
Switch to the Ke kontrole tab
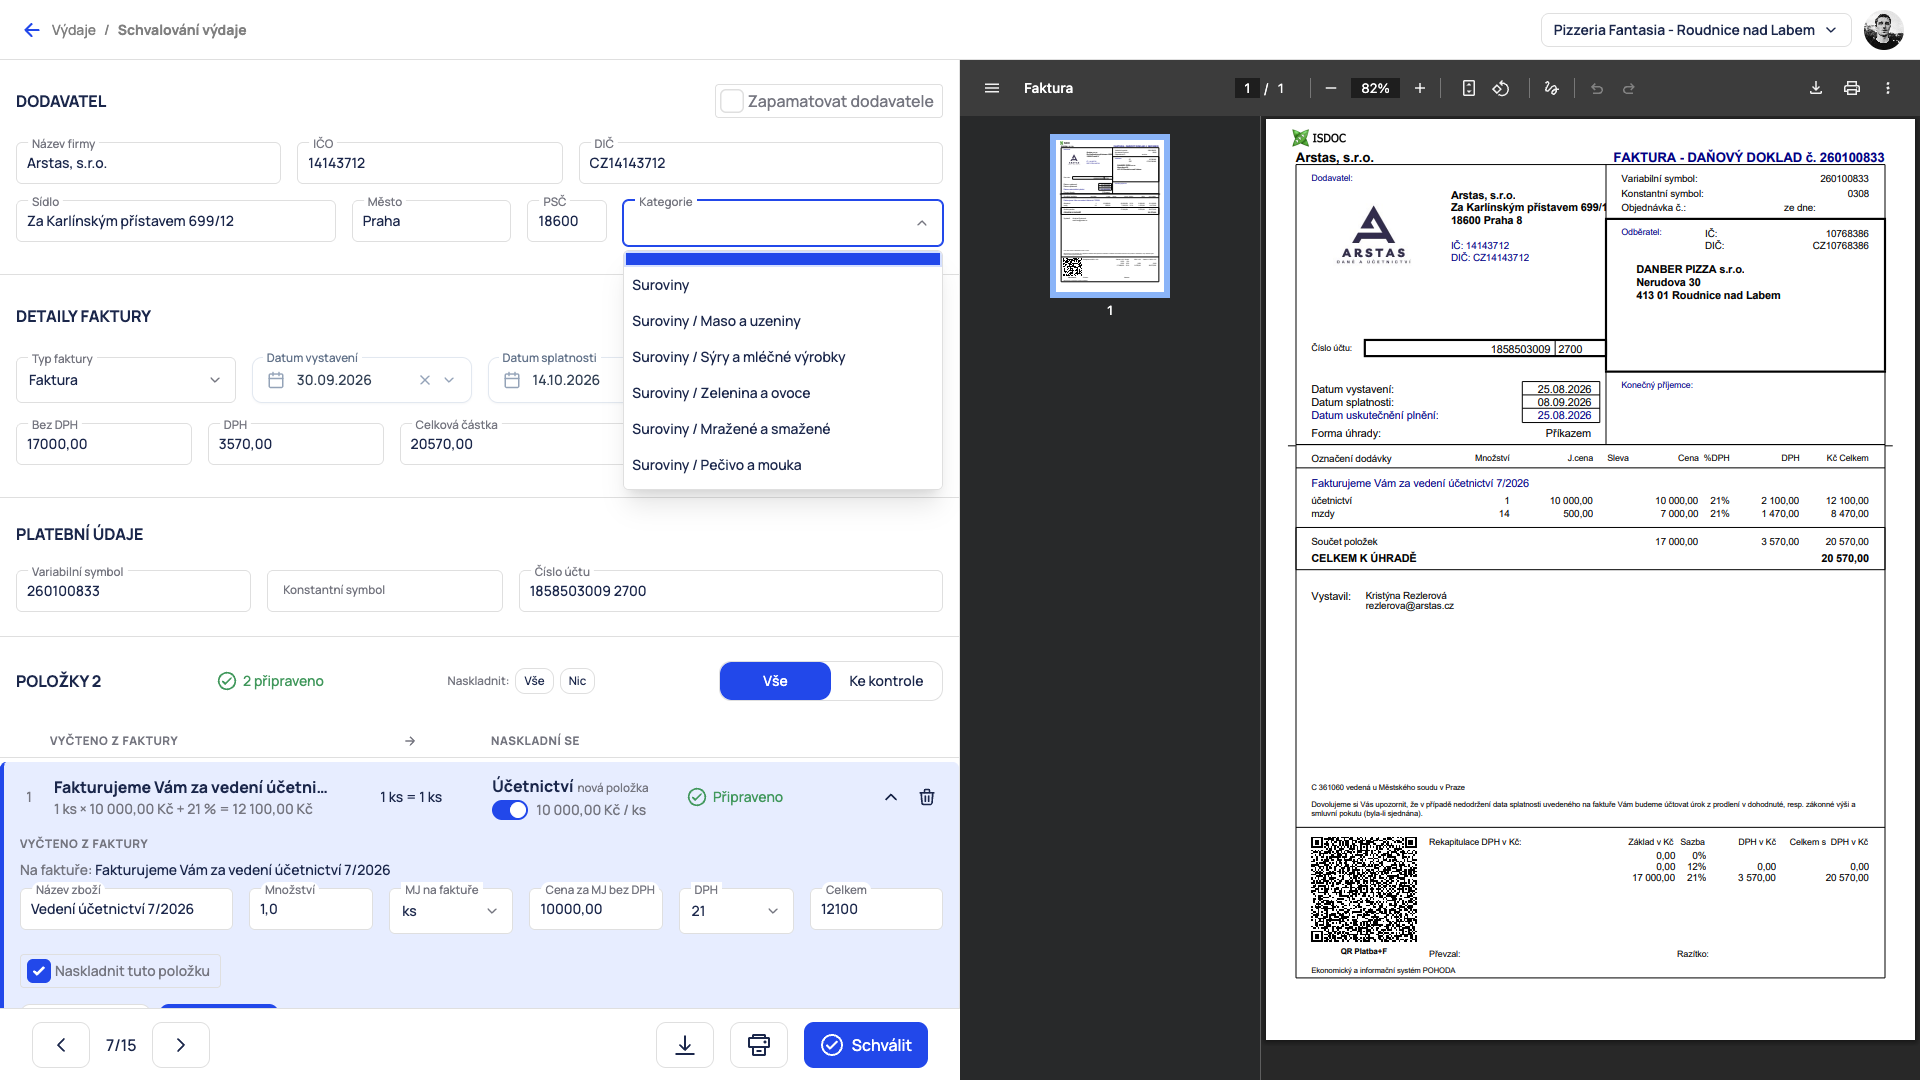coord(886,681)
